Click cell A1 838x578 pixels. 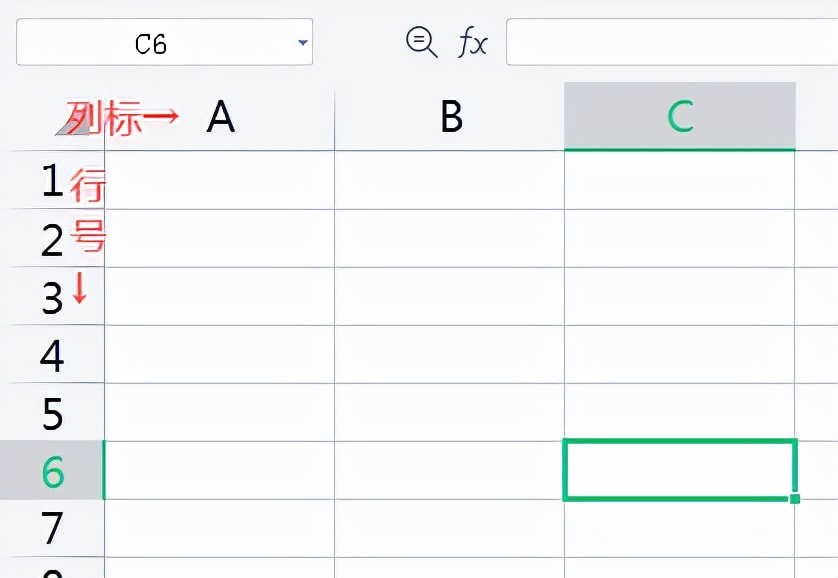pyautogui.click(x=220, y=181)
